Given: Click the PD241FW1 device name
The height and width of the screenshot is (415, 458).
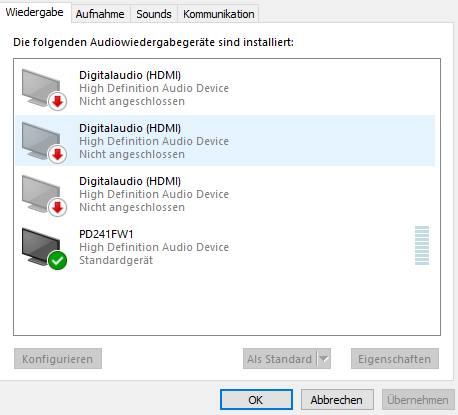Looking at the screenshot, I should point(106,234).
